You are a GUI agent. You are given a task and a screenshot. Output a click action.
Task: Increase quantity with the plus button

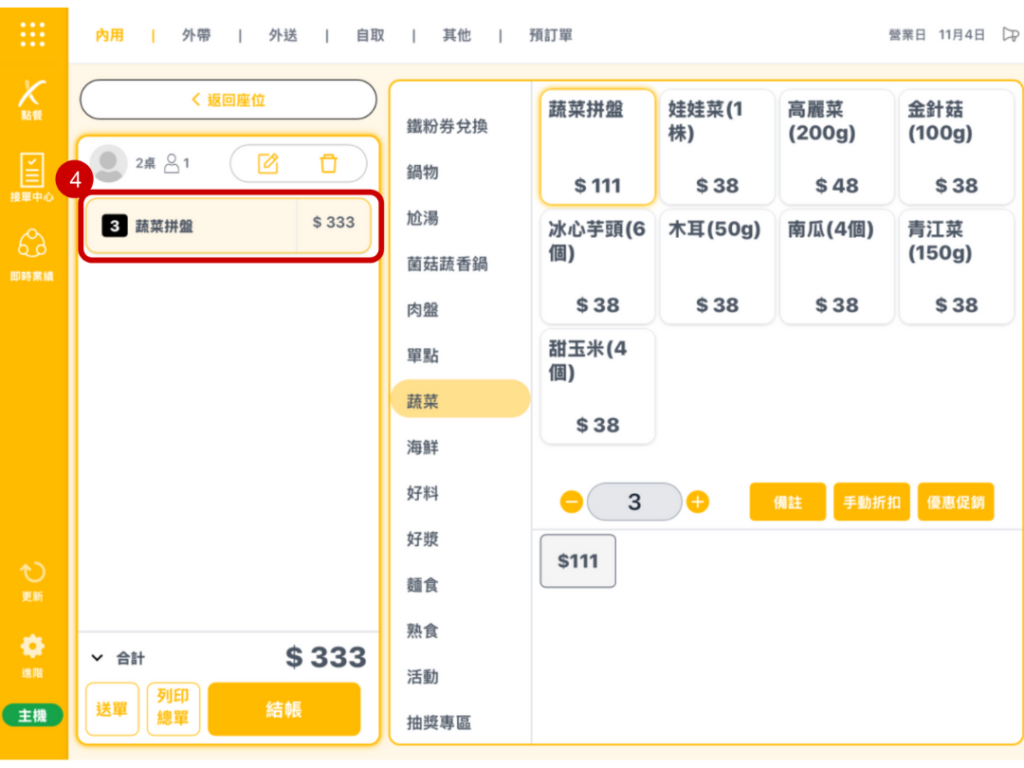(x=698, y=502)
